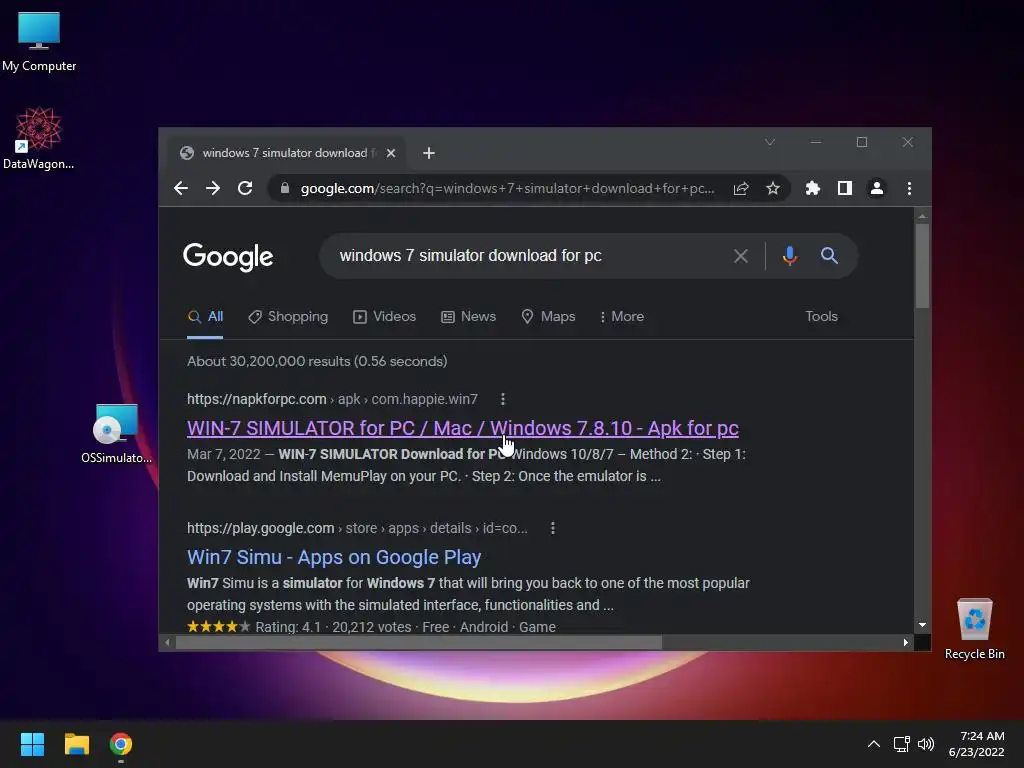Show hidden system tray icons
Viewport: 1024px width, 768px height.
pyautogui.click(x=873, y=744)
